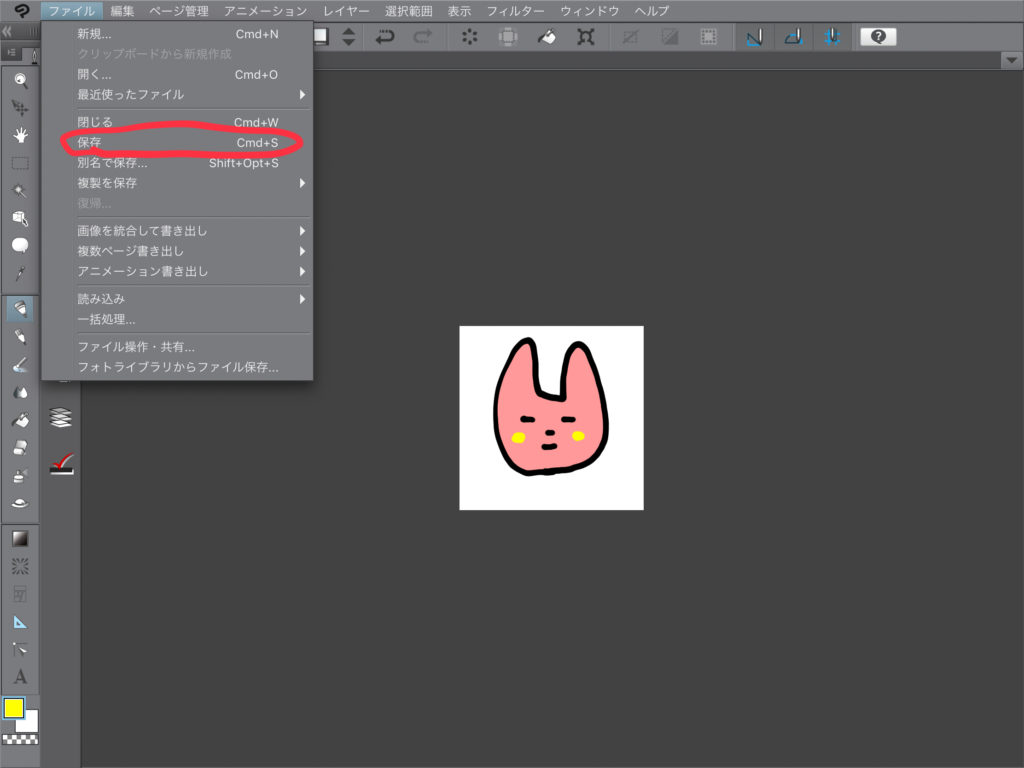The image size is (1024, 768).
Task: Expand the アニメーション書き出し submenu
Action: pyautogui.click(x=178, y=271)
